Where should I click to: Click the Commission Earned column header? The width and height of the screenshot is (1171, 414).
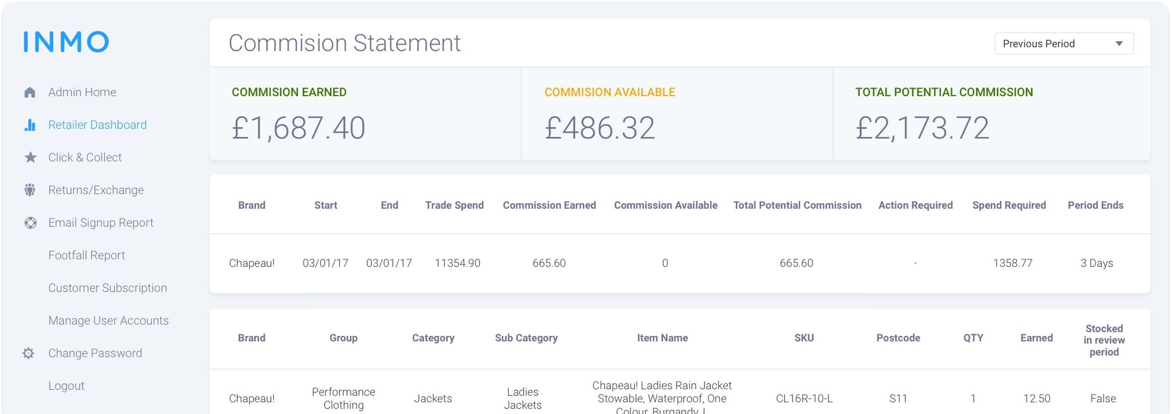549,205
